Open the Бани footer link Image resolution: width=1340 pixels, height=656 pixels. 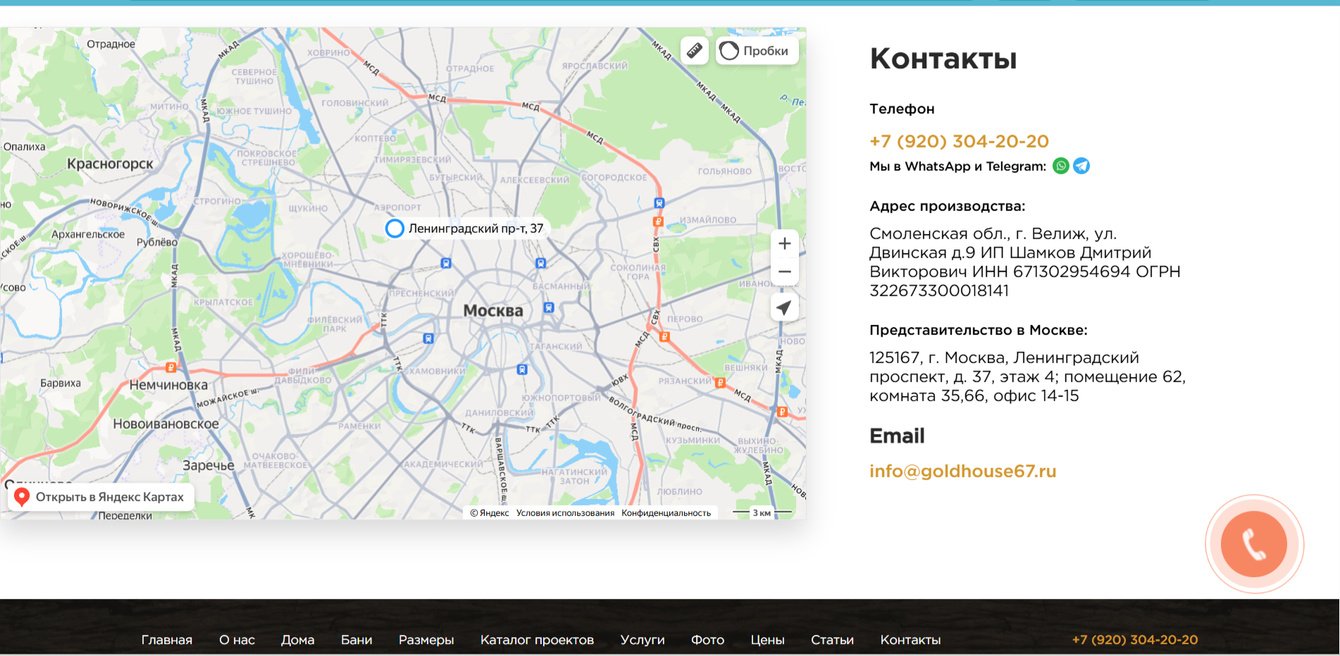(356, 640)
